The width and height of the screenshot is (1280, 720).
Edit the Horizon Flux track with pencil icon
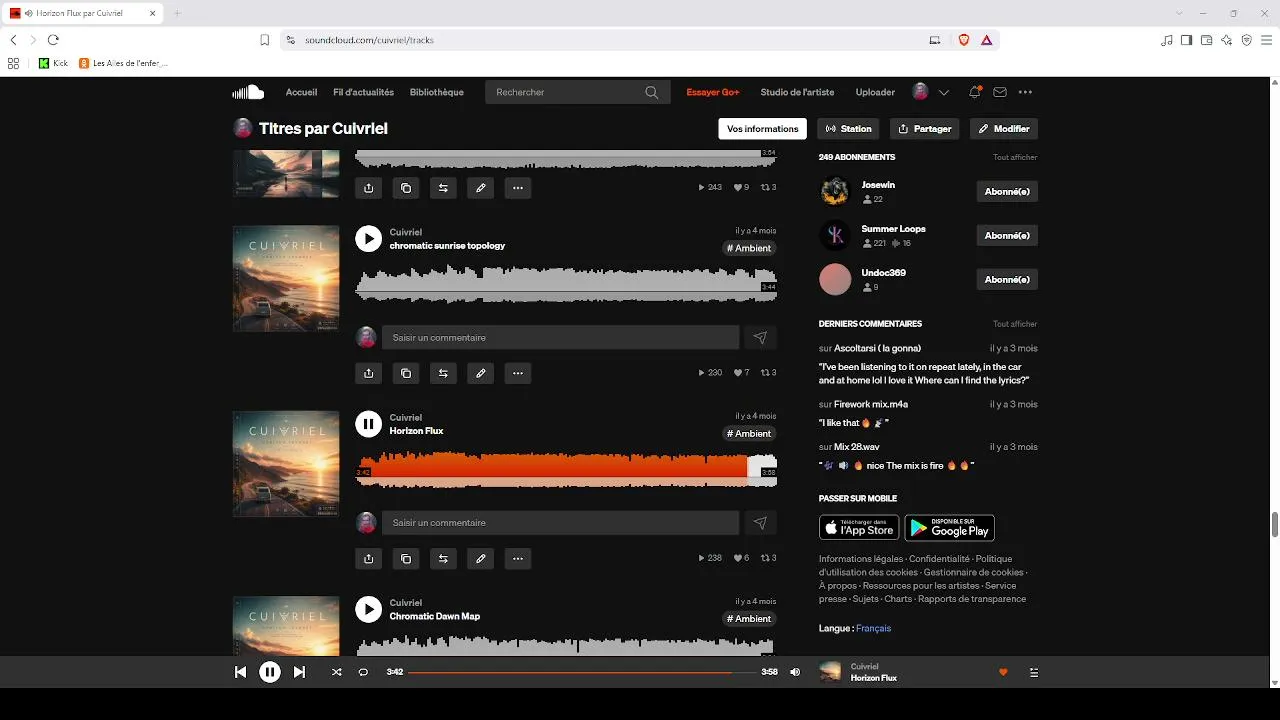tap(481, 558)
